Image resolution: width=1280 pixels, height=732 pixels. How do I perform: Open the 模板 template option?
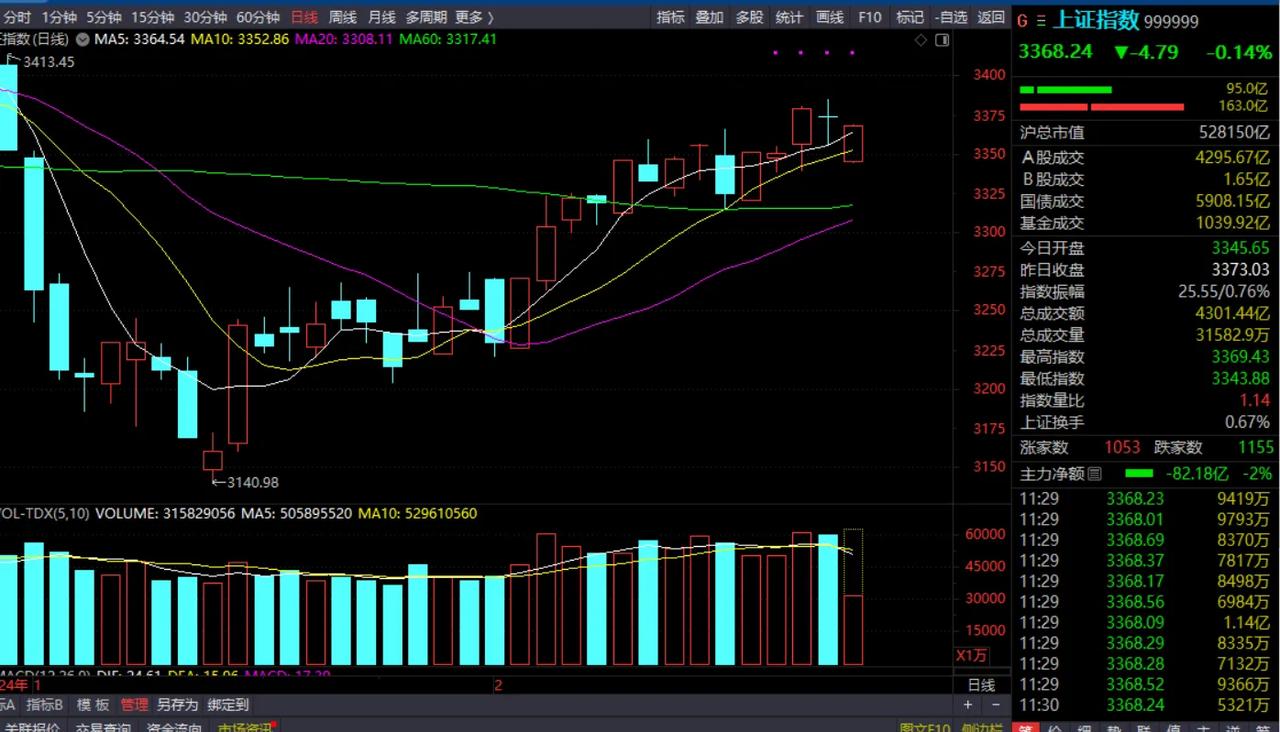click(x=93, y=705)
